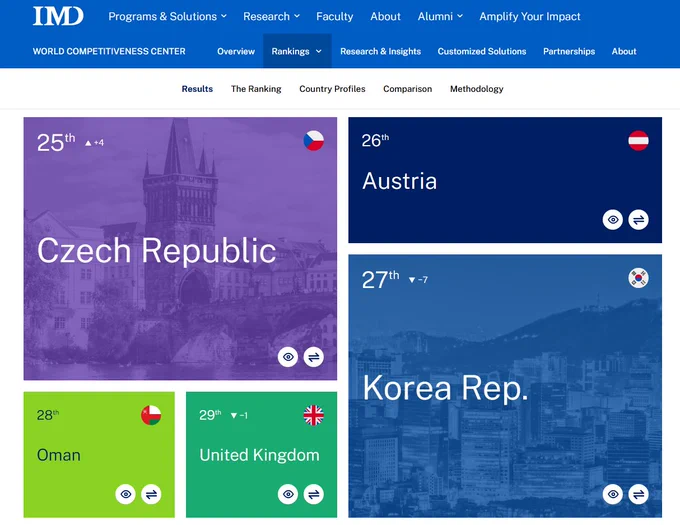Open compare arrows on Oman card
This screenshot has height=525, width=680.
tap(151, 494)
